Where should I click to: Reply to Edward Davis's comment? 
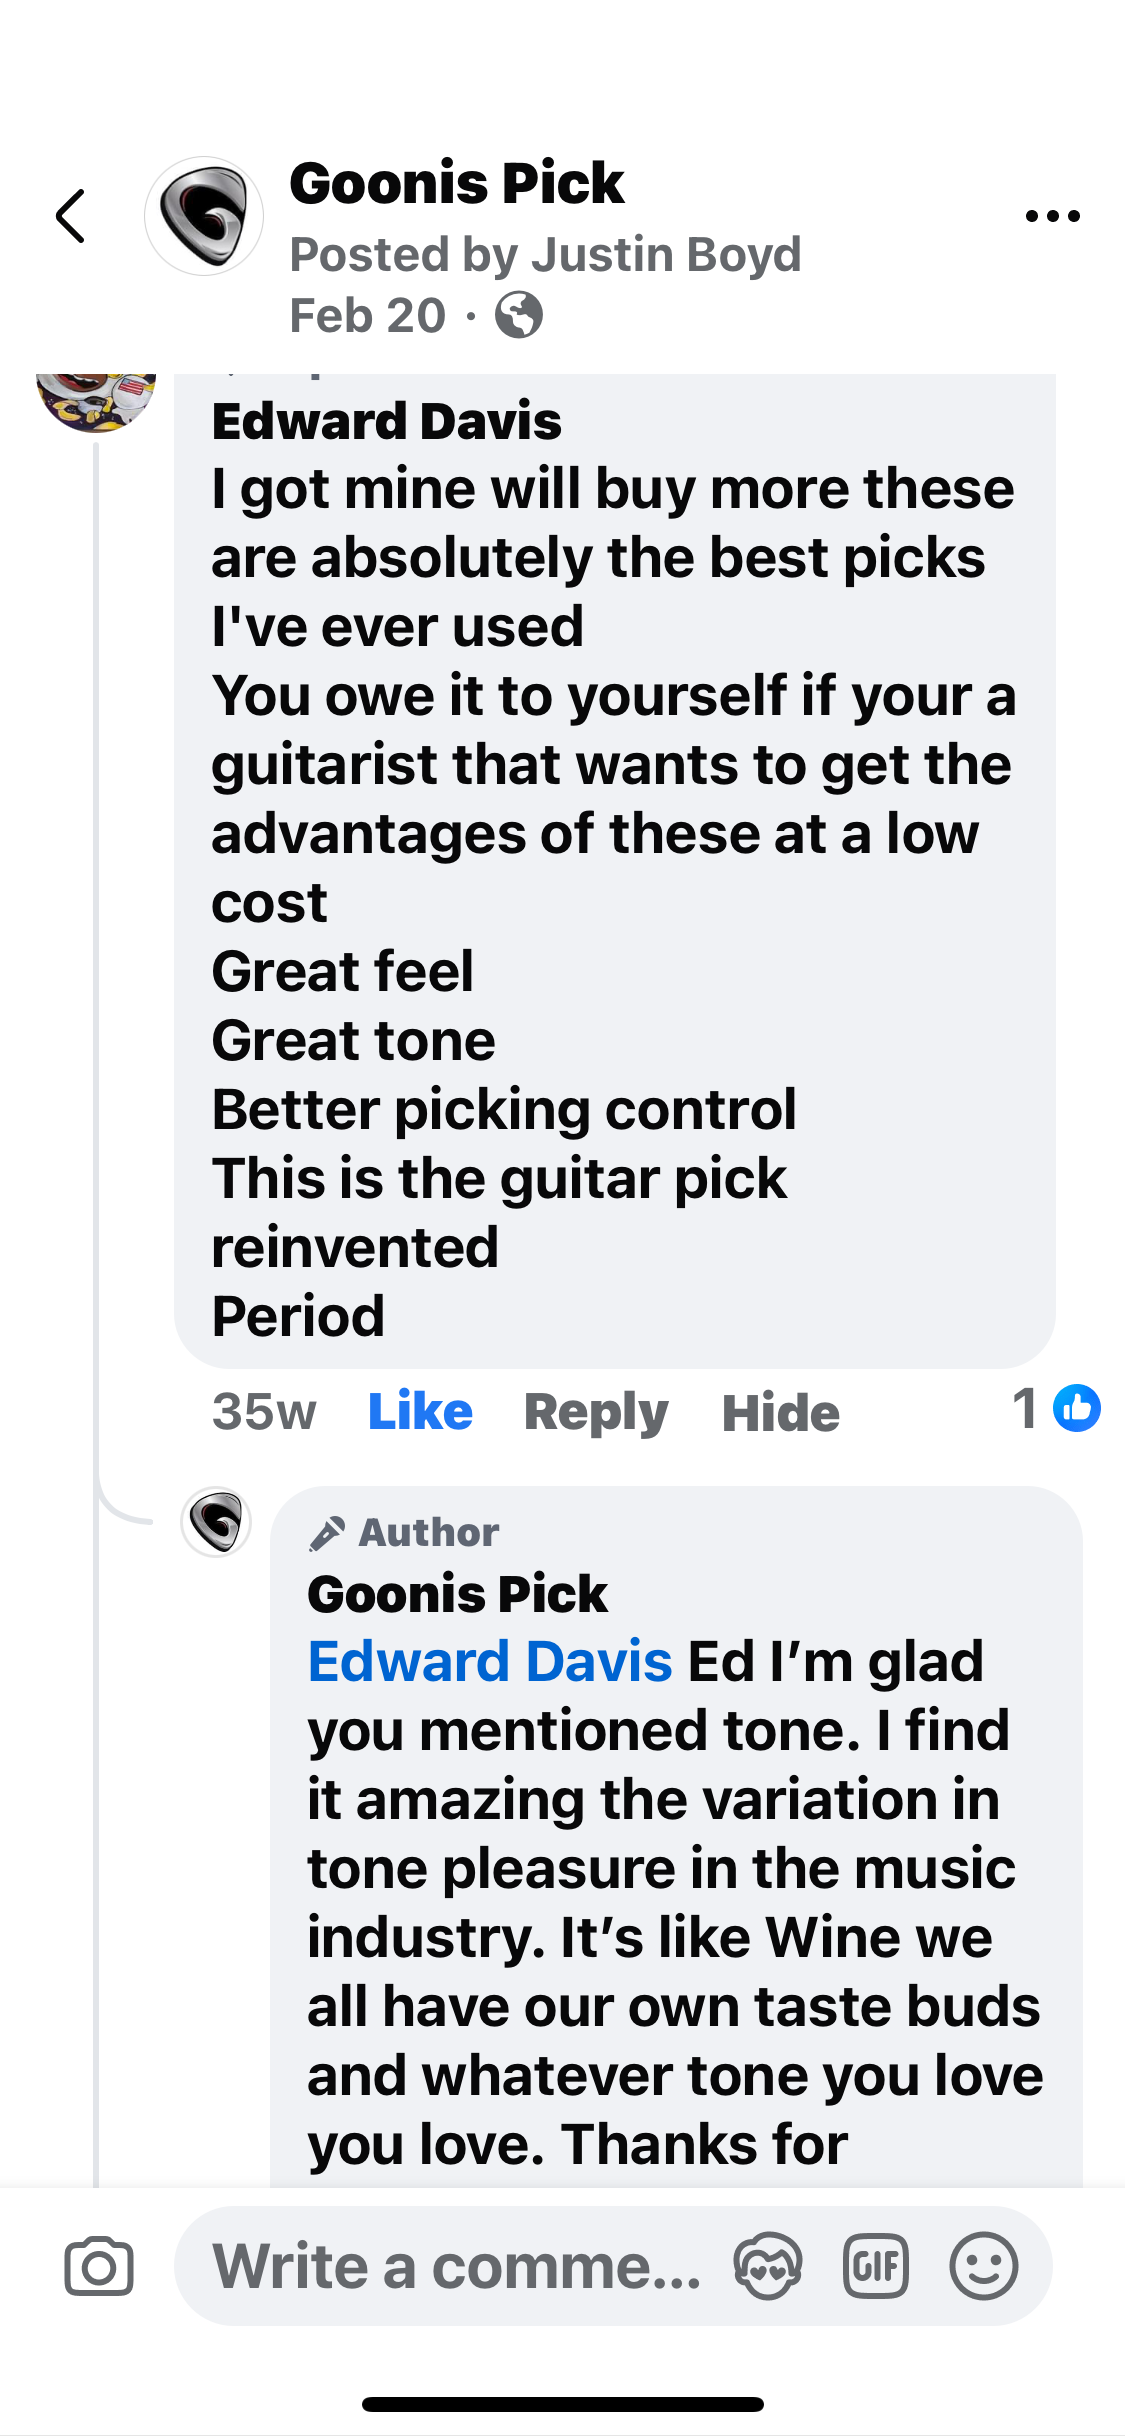pyautogui.click(x=596, y=1412)
